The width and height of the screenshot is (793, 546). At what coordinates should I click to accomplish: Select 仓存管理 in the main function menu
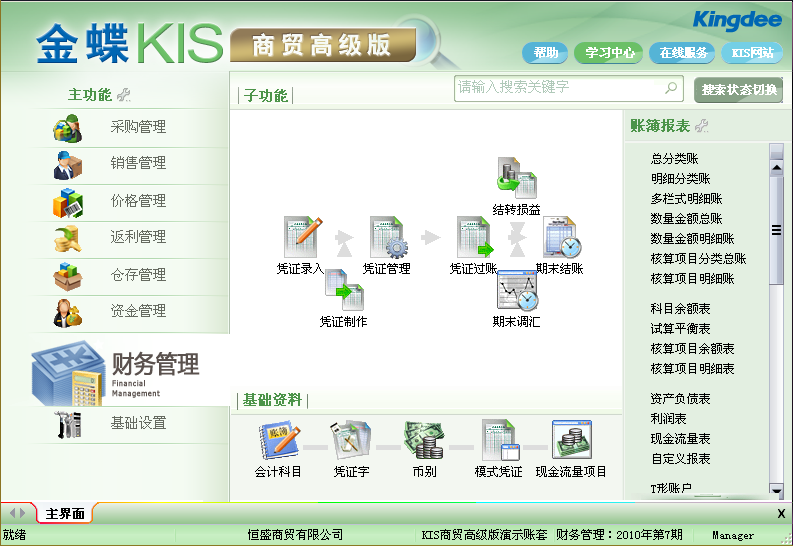[138, 274]
